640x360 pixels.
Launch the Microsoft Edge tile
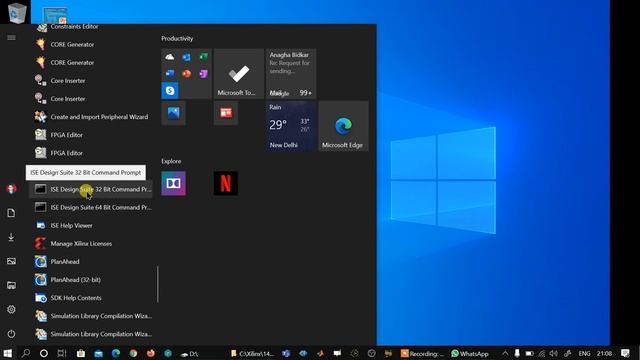[x=343, y=126]
